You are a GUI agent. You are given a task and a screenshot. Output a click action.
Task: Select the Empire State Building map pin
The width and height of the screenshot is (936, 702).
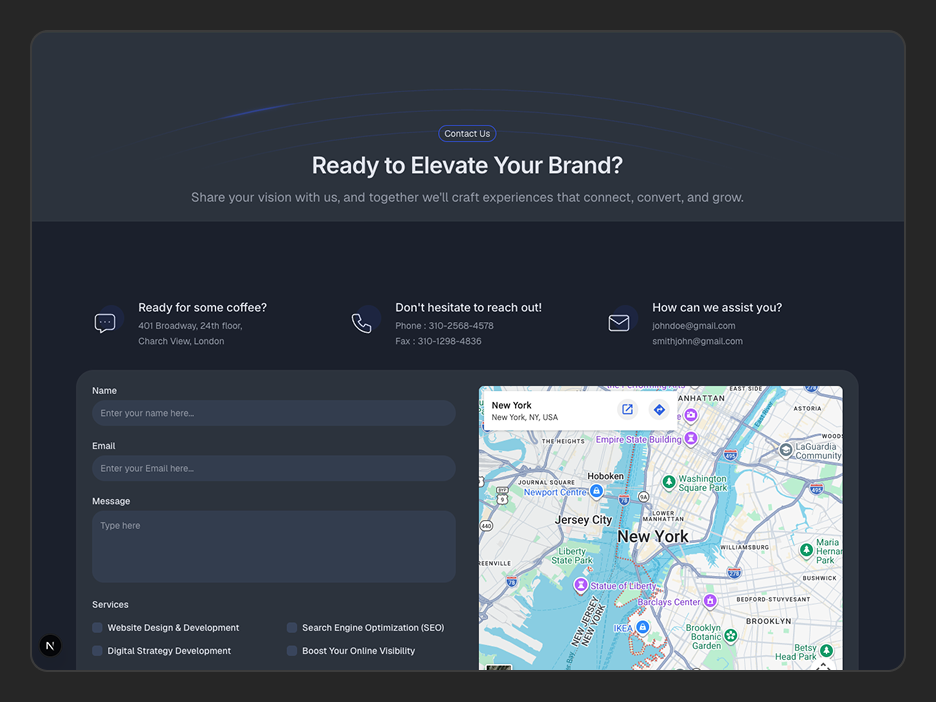click(691, 439)
